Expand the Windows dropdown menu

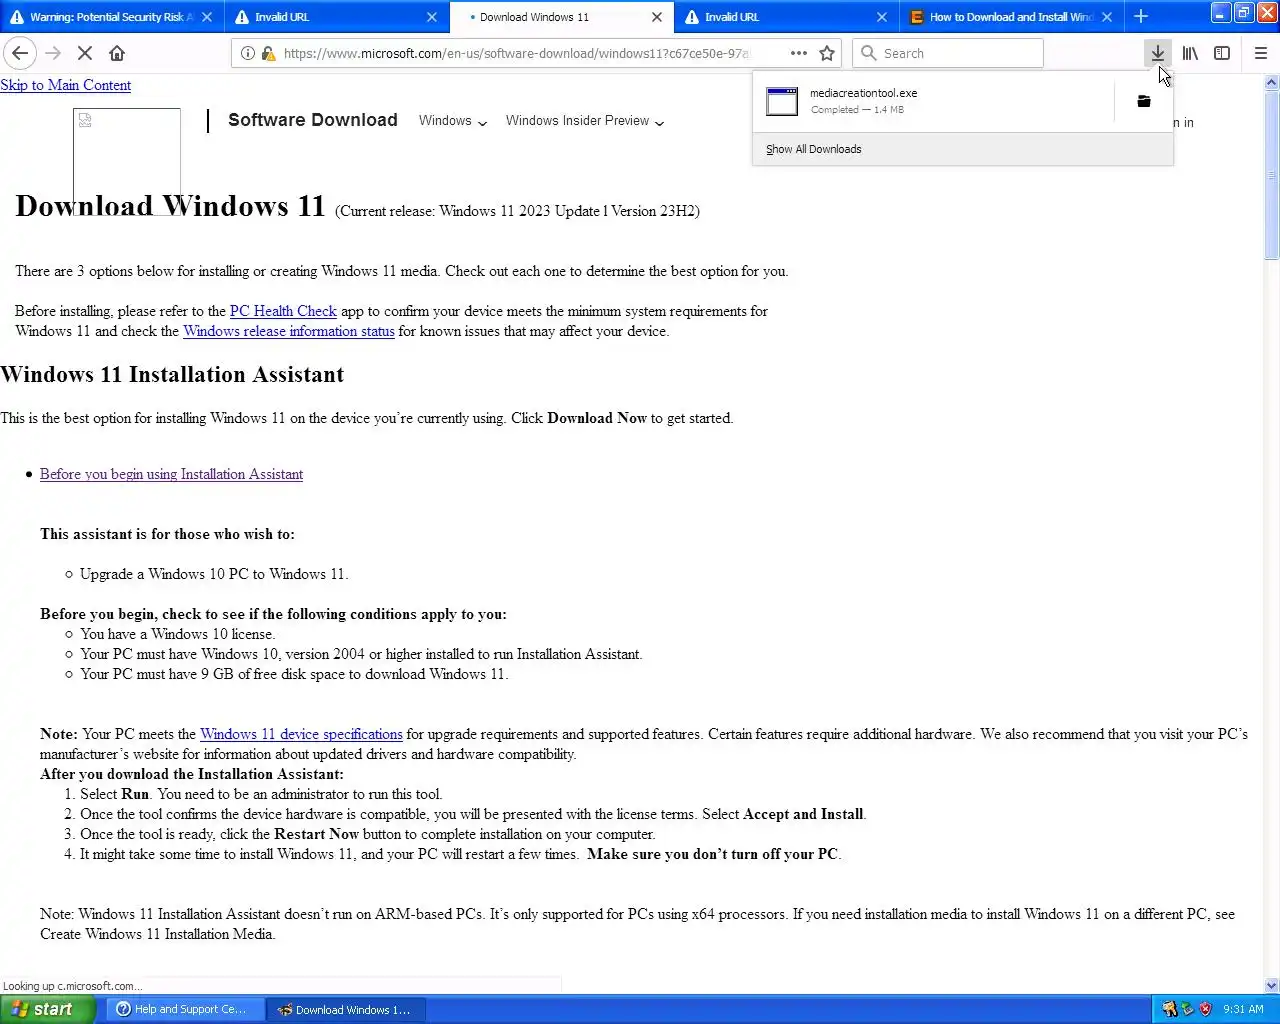point(453,121)
